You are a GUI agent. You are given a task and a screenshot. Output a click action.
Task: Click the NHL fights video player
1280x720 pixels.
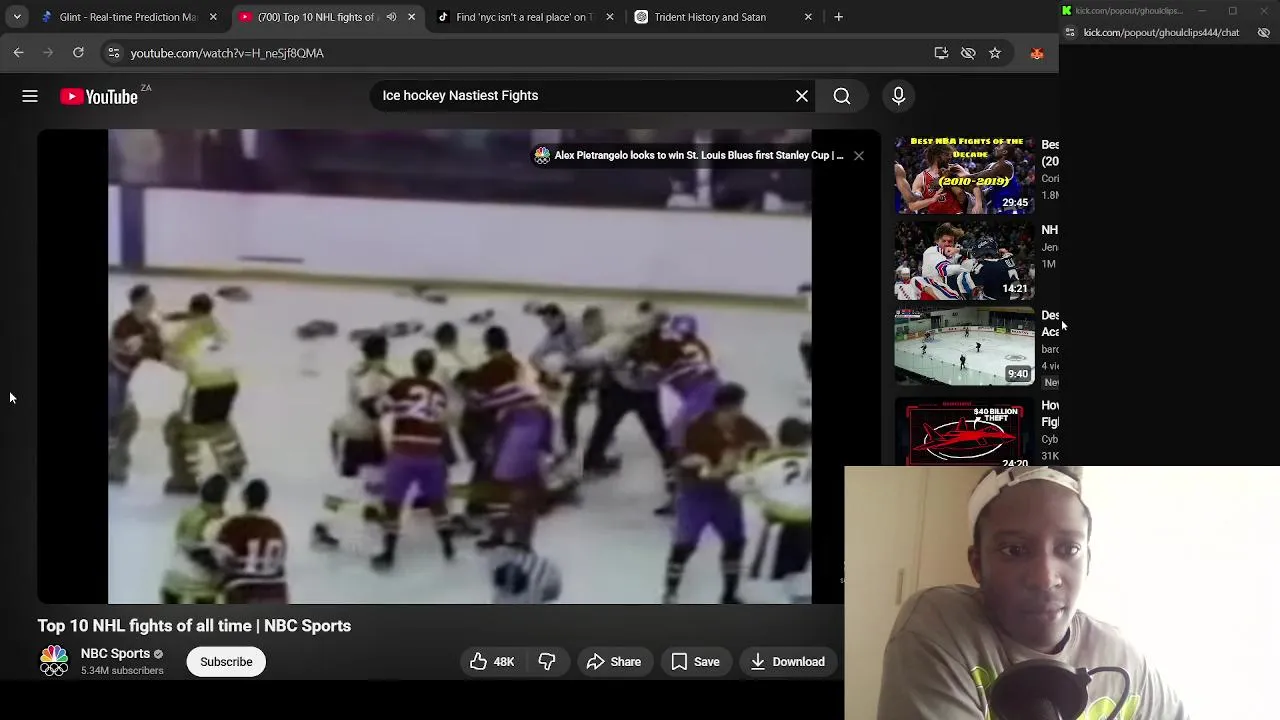click(x=460, y=366)
